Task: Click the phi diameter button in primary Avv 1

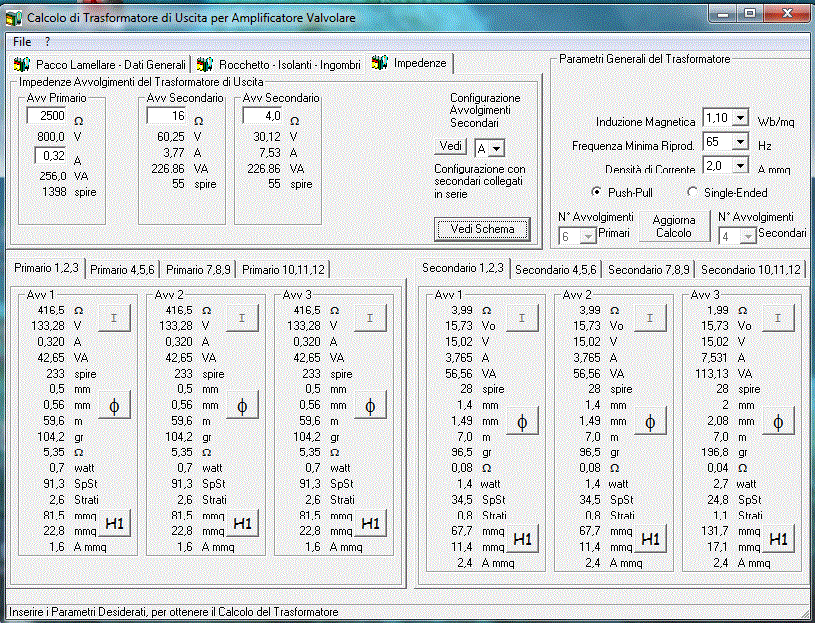Action: 114,405
